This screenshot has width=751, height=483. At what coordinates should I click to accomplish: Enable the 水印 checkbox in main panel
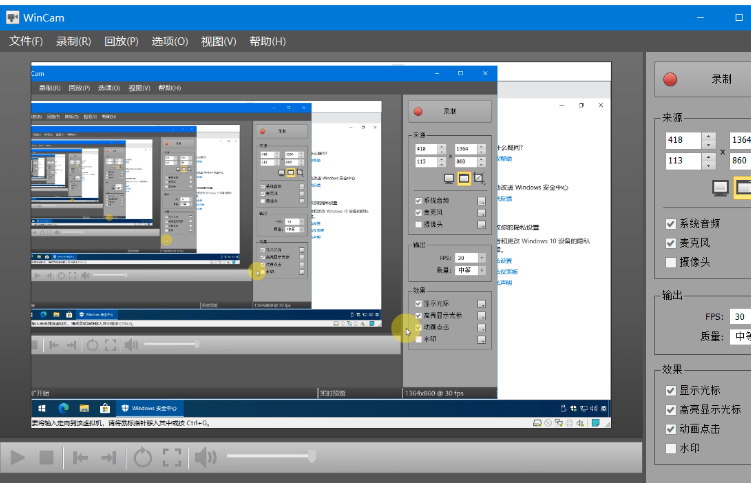pyautogui.click(x=671, y=448)
